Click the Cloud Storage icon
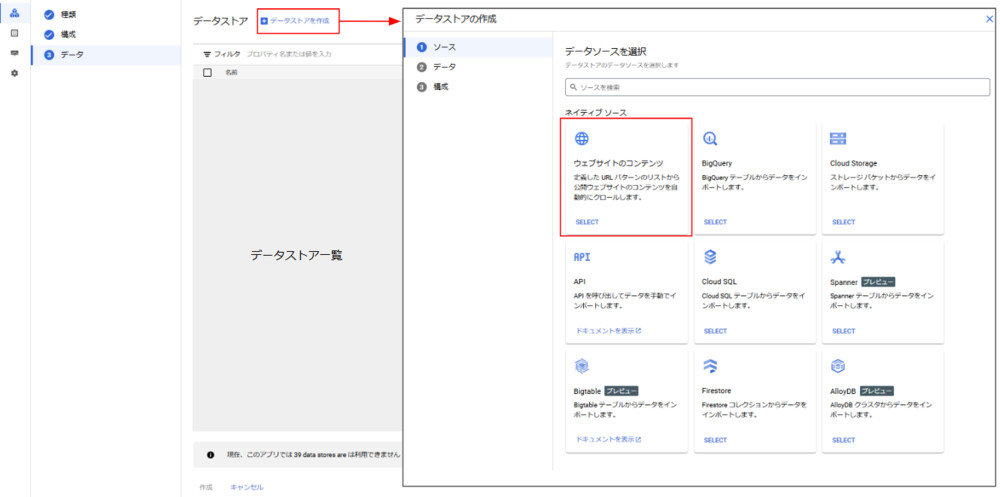 click(838, 138)
